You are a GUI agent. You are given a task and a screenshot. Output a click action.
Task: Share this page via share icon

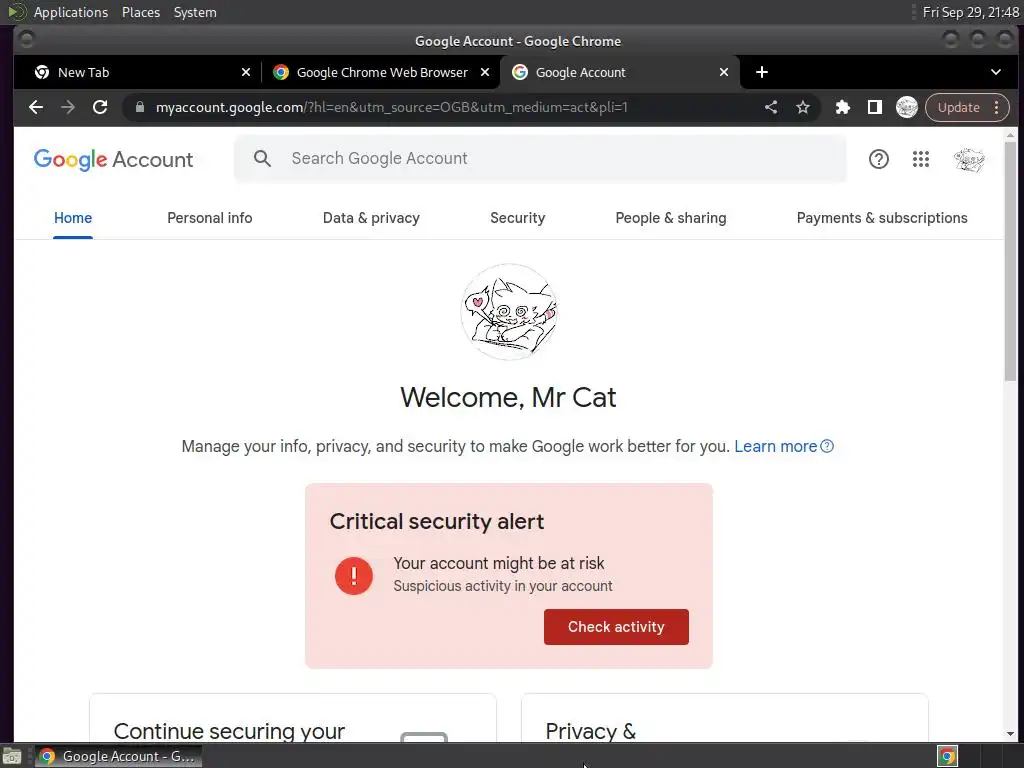coord(771,107)
